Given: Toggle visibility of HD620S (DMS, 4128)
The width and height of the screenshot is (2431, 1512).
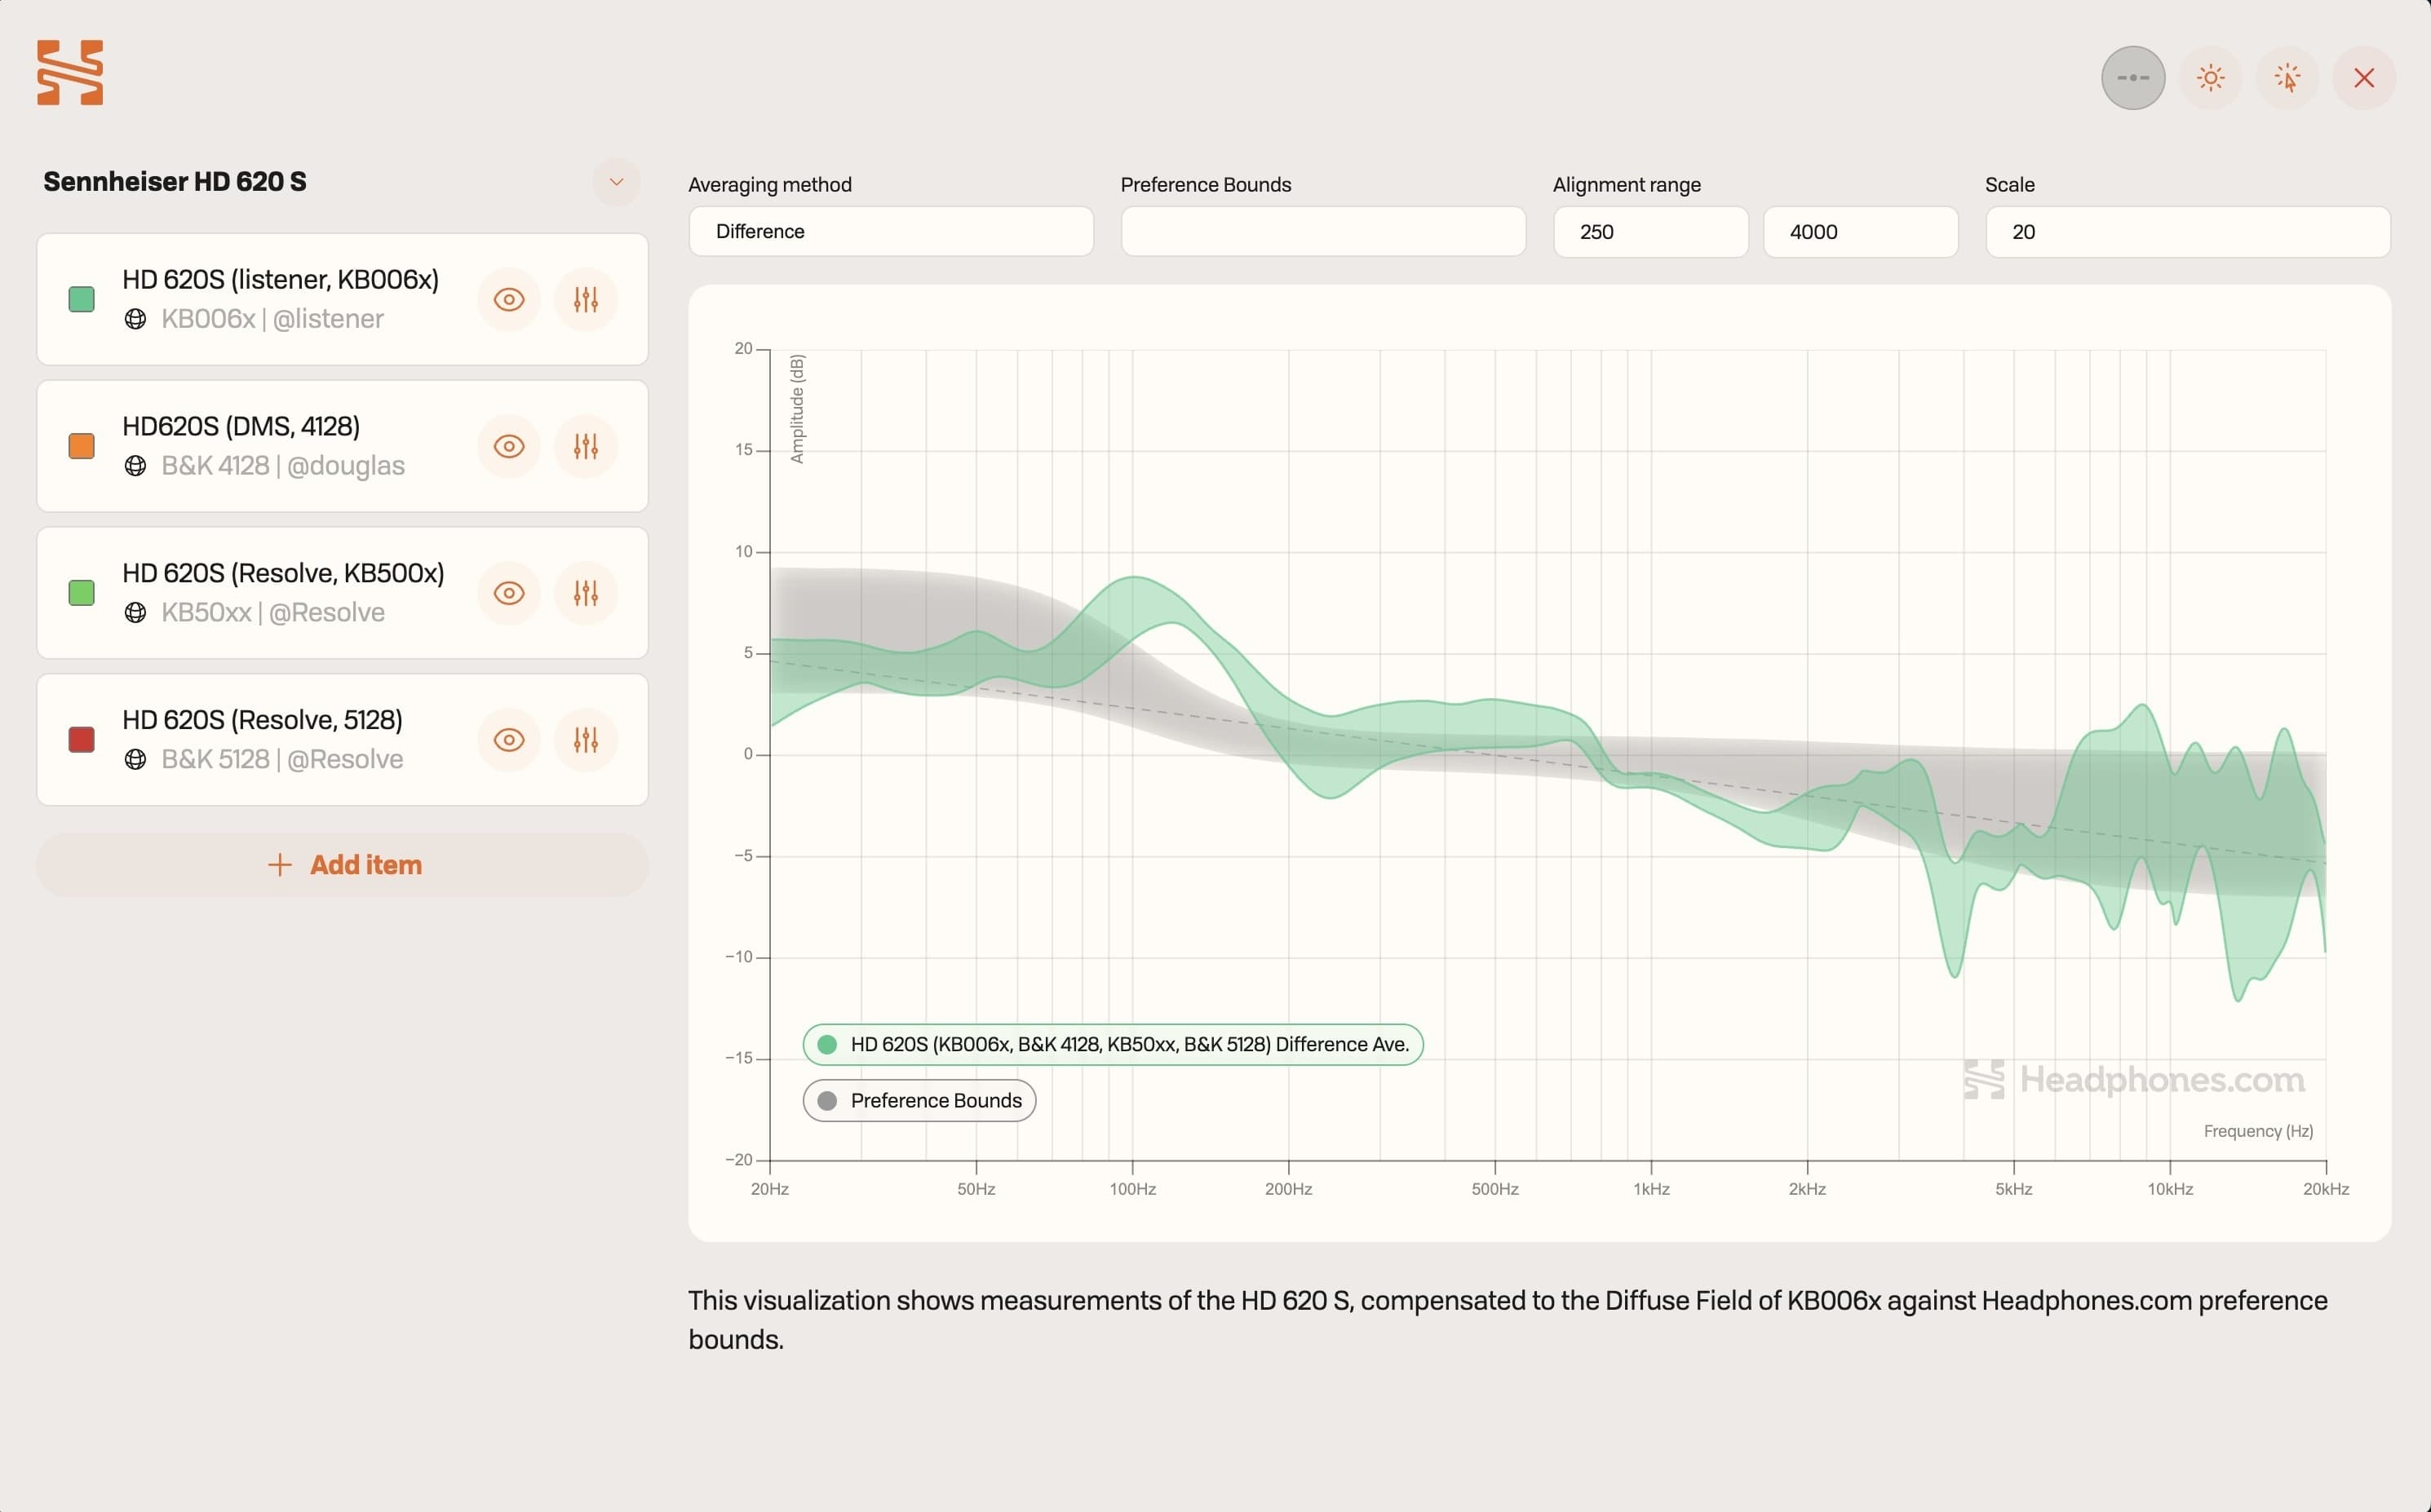Looking at the screenshot, I should pos(509,446).
